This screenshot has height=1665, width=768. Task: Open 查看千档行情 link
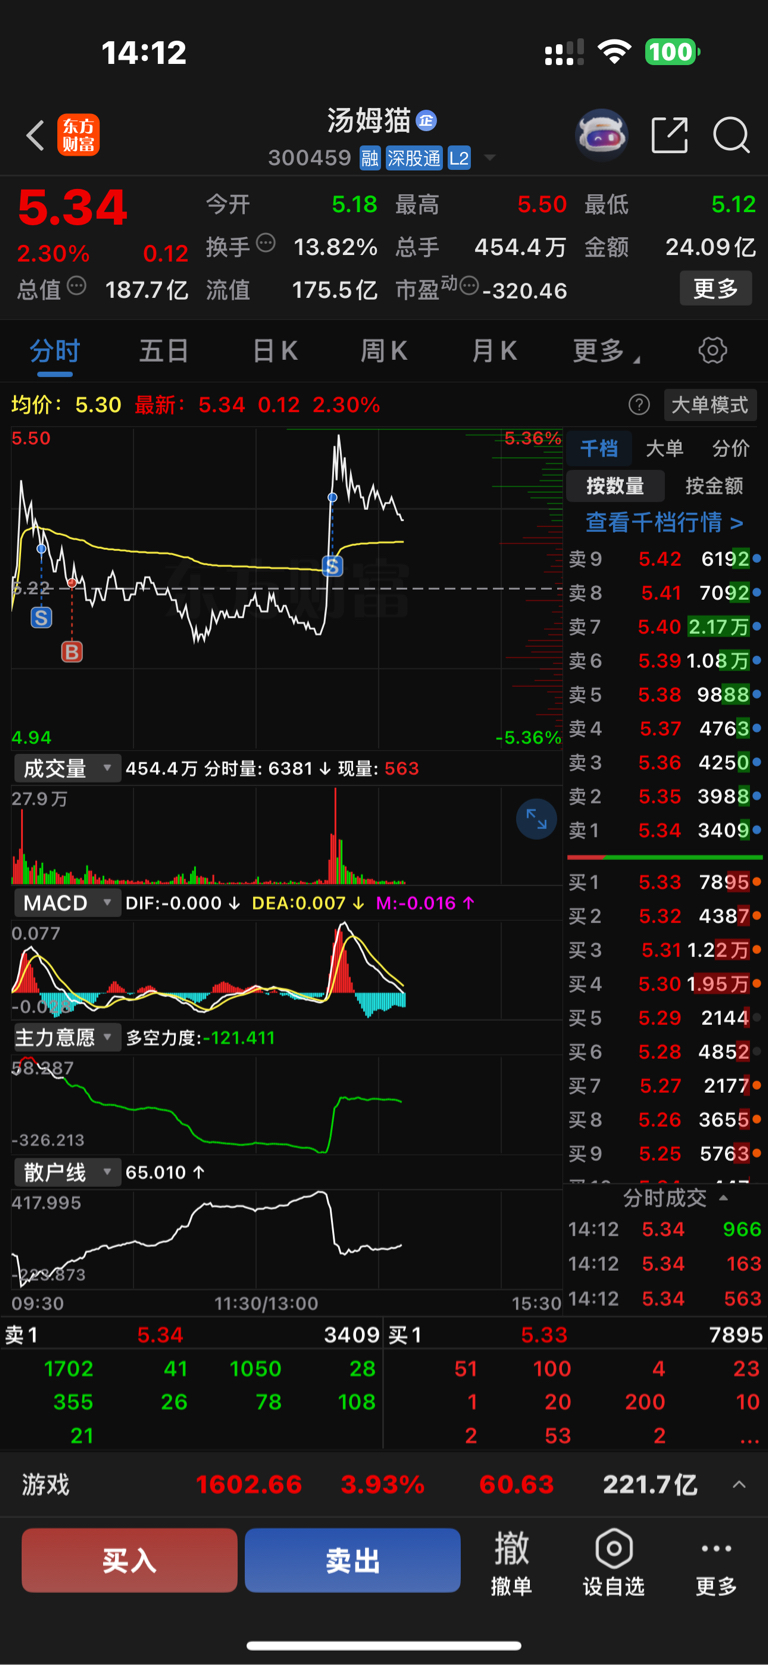coord(664,522)
